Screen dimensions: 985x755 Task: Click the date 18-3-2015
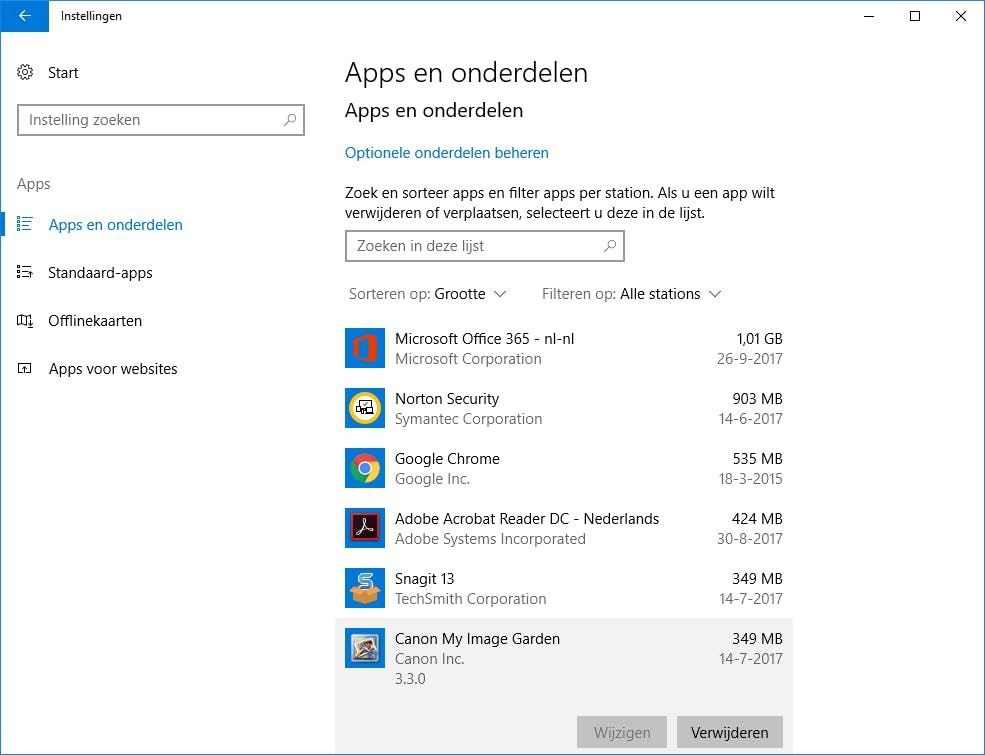pos(751,479)
